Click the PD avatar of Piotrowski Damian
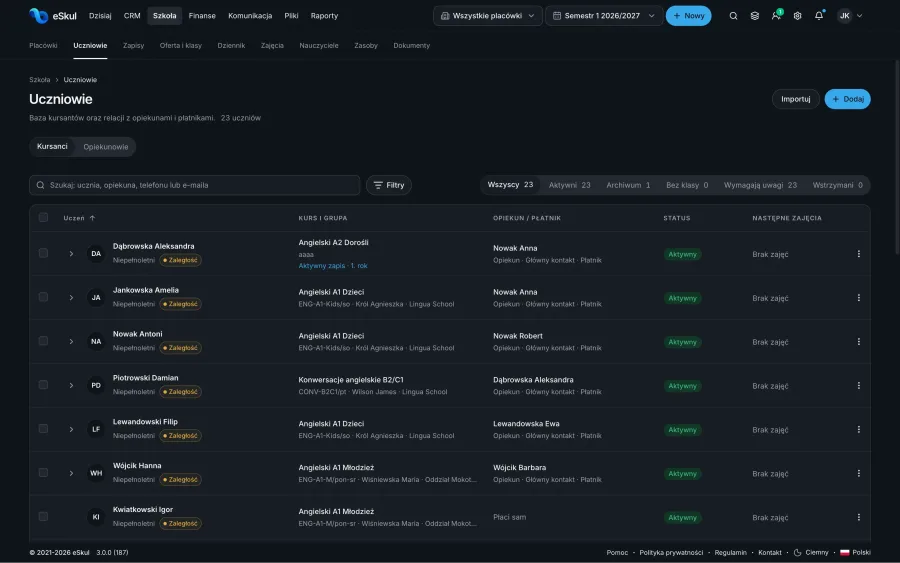The image size is (900, 563). click(x=96, y=385)
